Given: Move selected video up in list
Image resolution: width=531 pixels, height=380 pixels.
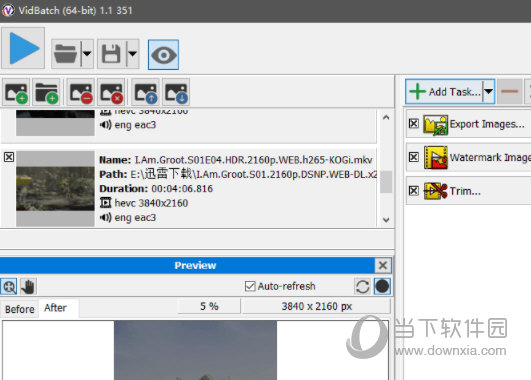Looking at the screenshot, I should (145, 92).
